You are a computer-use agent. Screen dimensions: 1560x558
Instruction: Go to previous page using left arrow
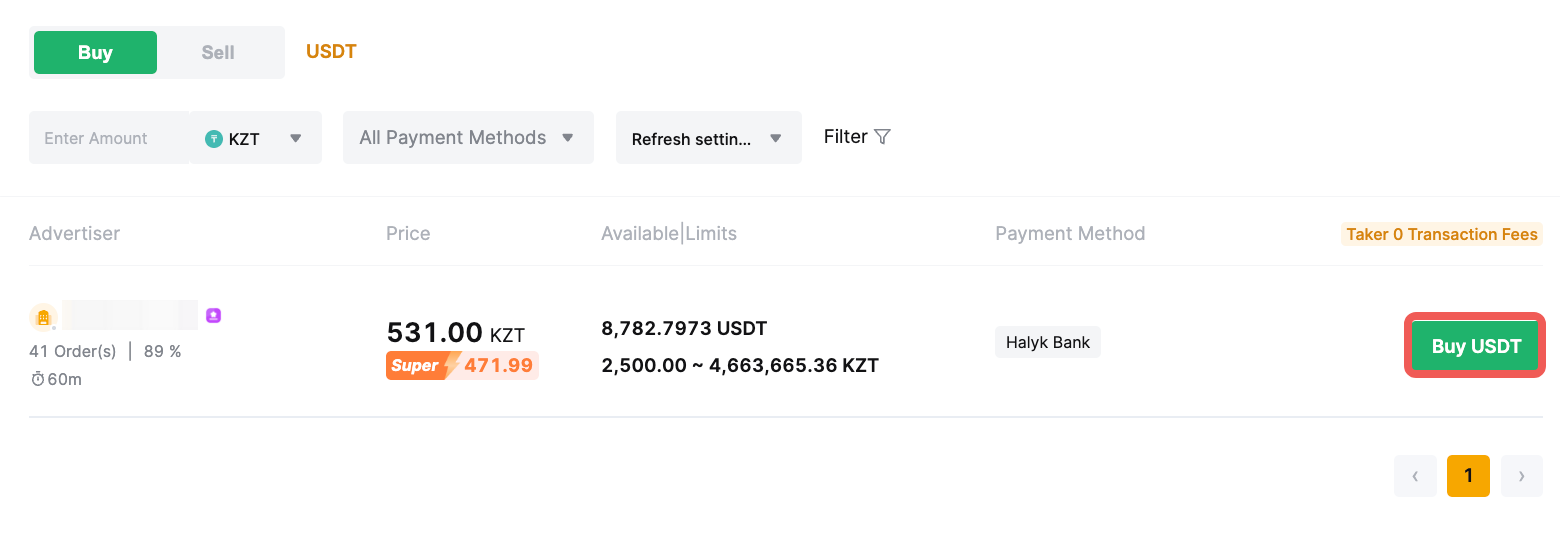click(1415, 476)
